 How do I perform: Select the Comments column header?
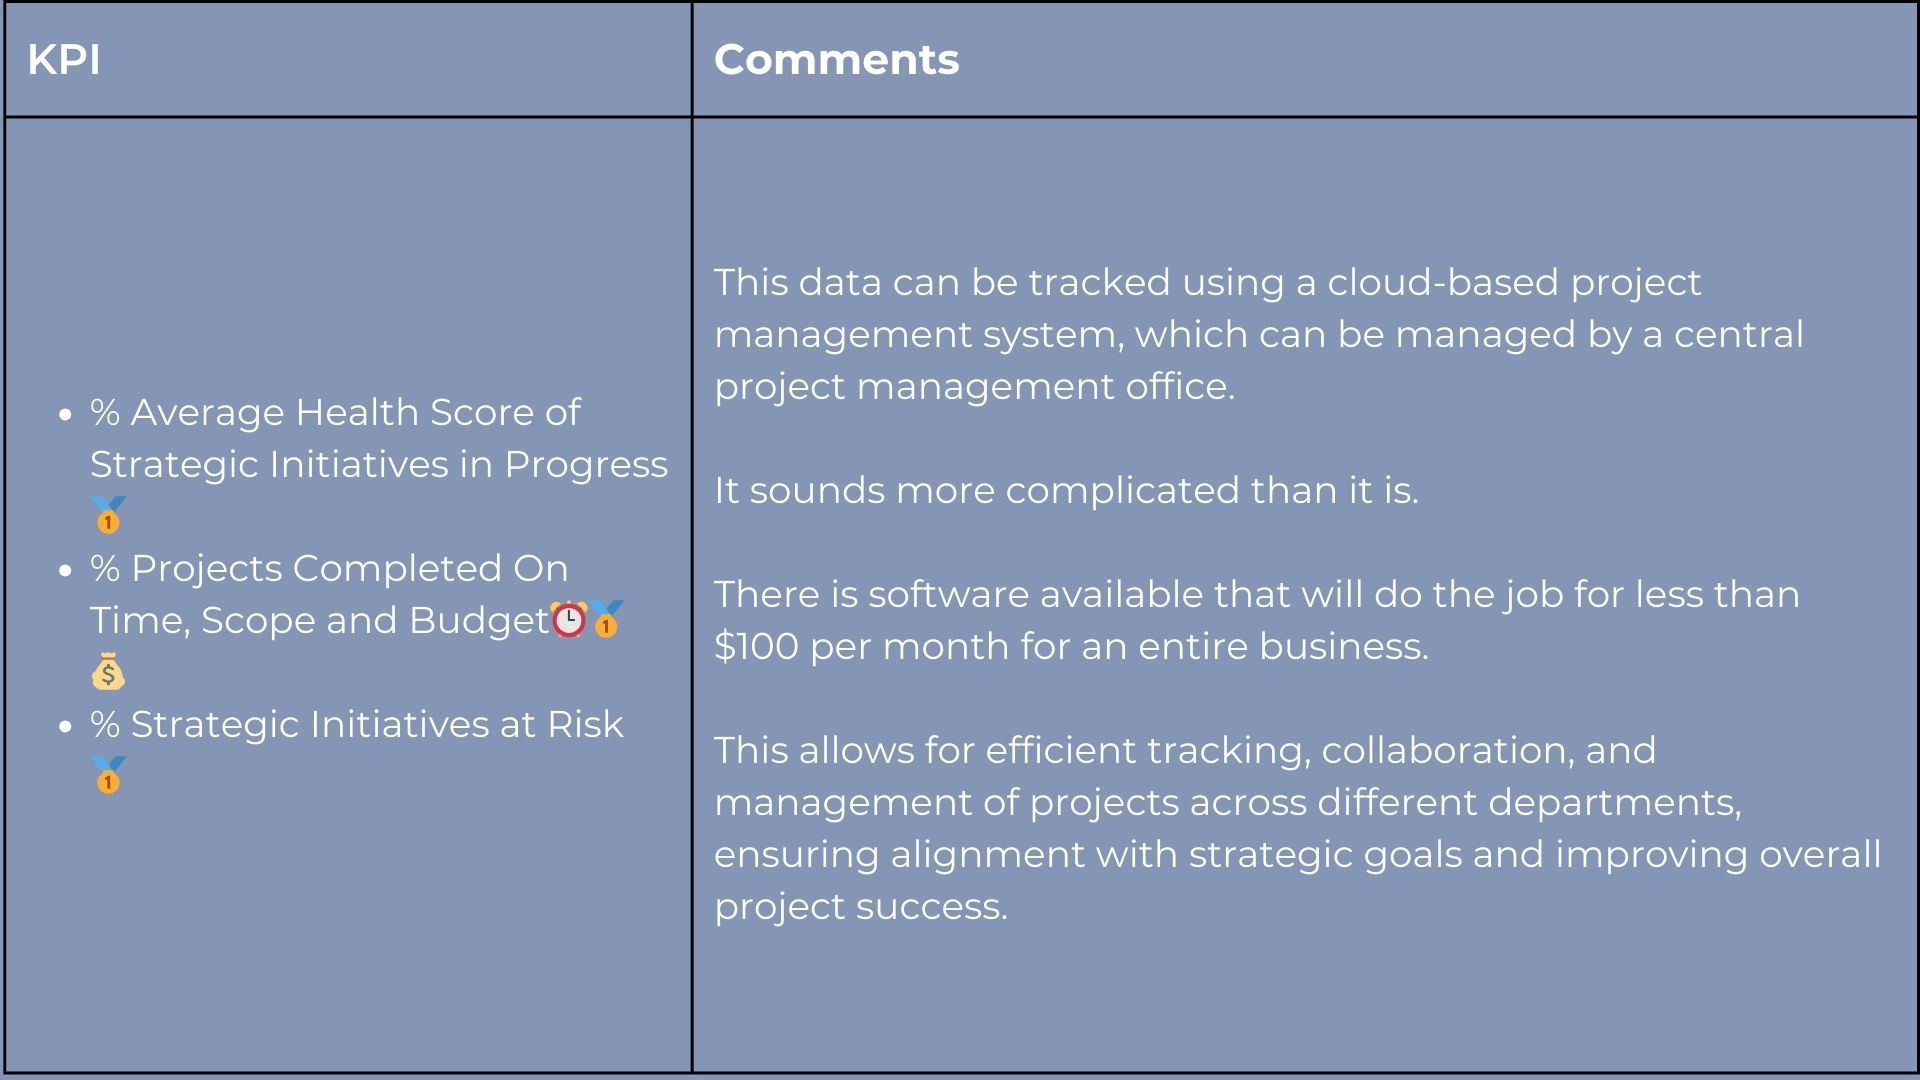pyautogui.click(x=836, y=60)
